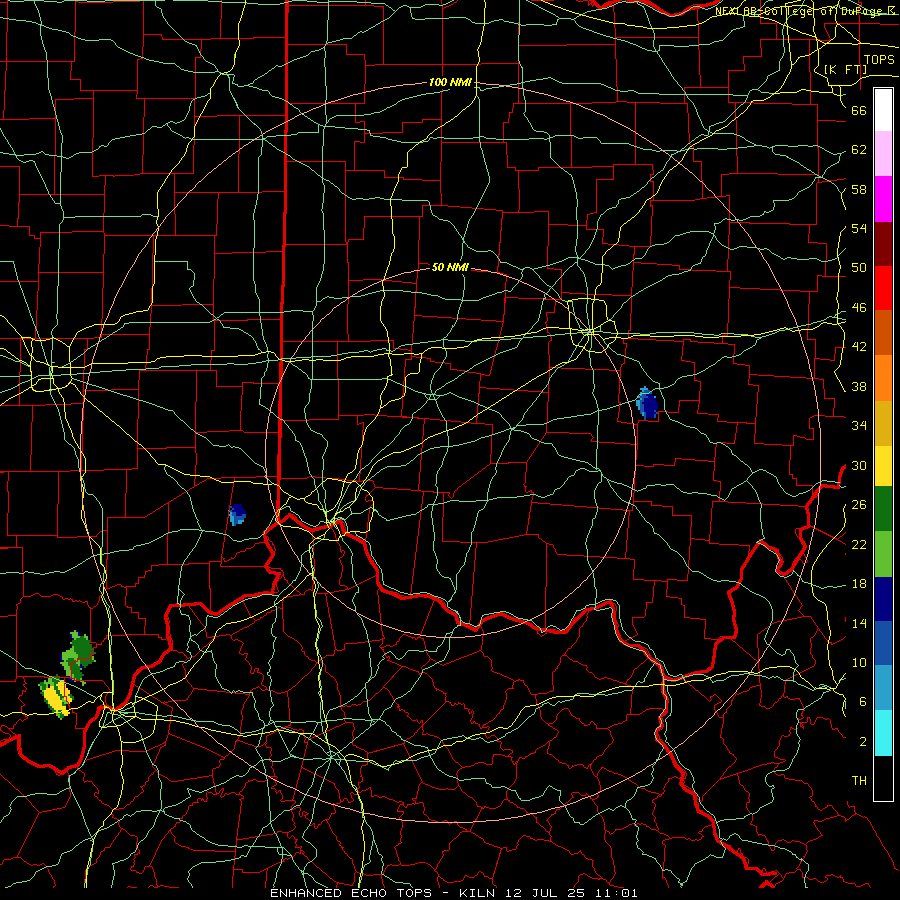Click the '58' legend value

[x=859, y=189]
